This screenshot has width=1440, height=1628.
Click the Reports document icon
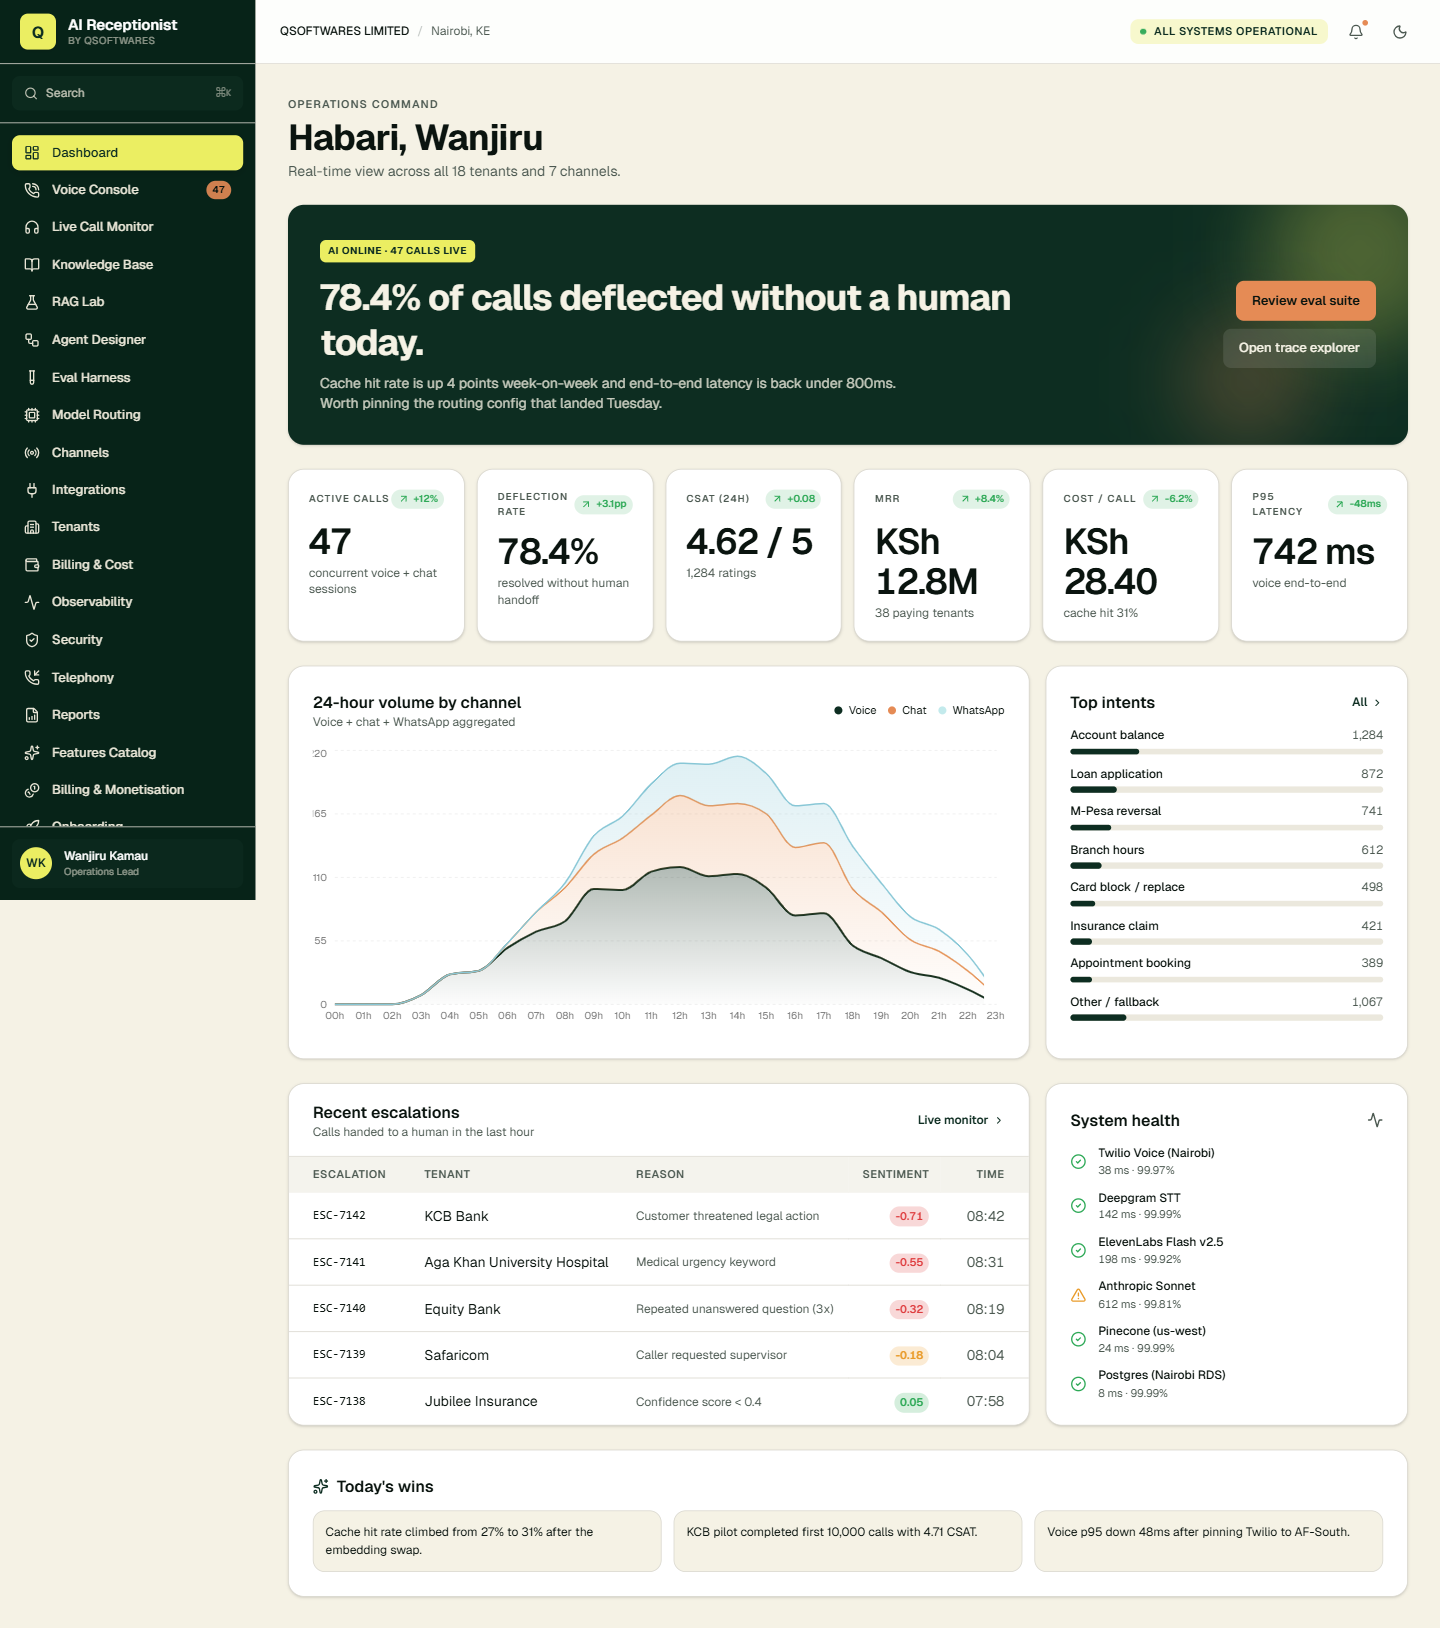[x=32, y=715]
